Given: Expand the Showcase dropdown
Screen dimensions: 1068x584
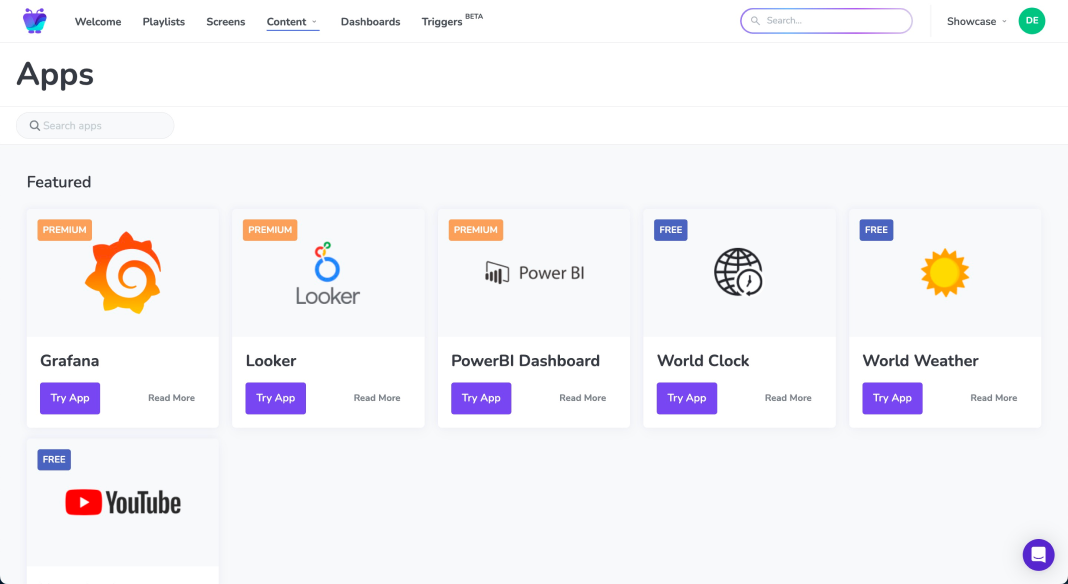Looking at the screenshot, I should coord(975,21).
